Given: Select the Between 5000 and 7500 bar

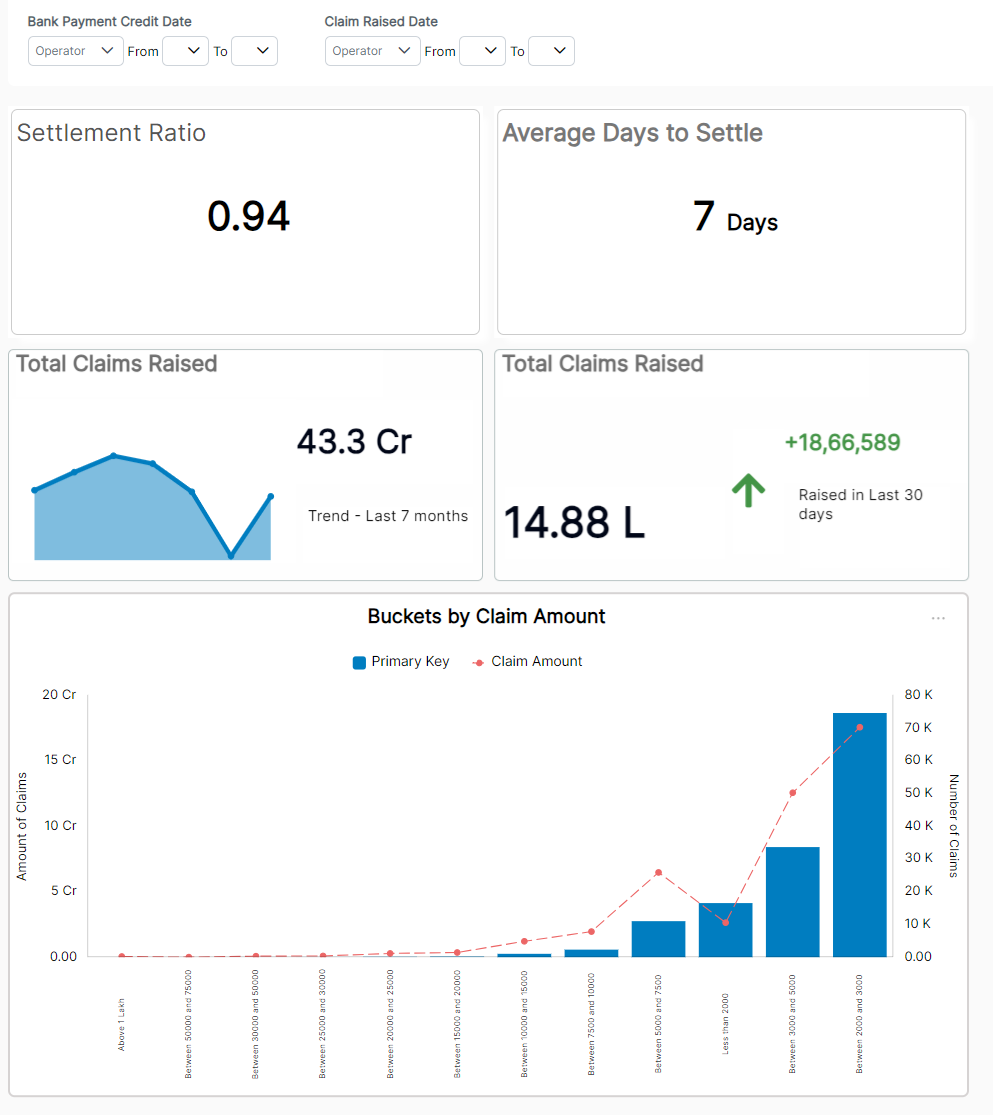Looking at the screenshot, I should tap(658, 939).
